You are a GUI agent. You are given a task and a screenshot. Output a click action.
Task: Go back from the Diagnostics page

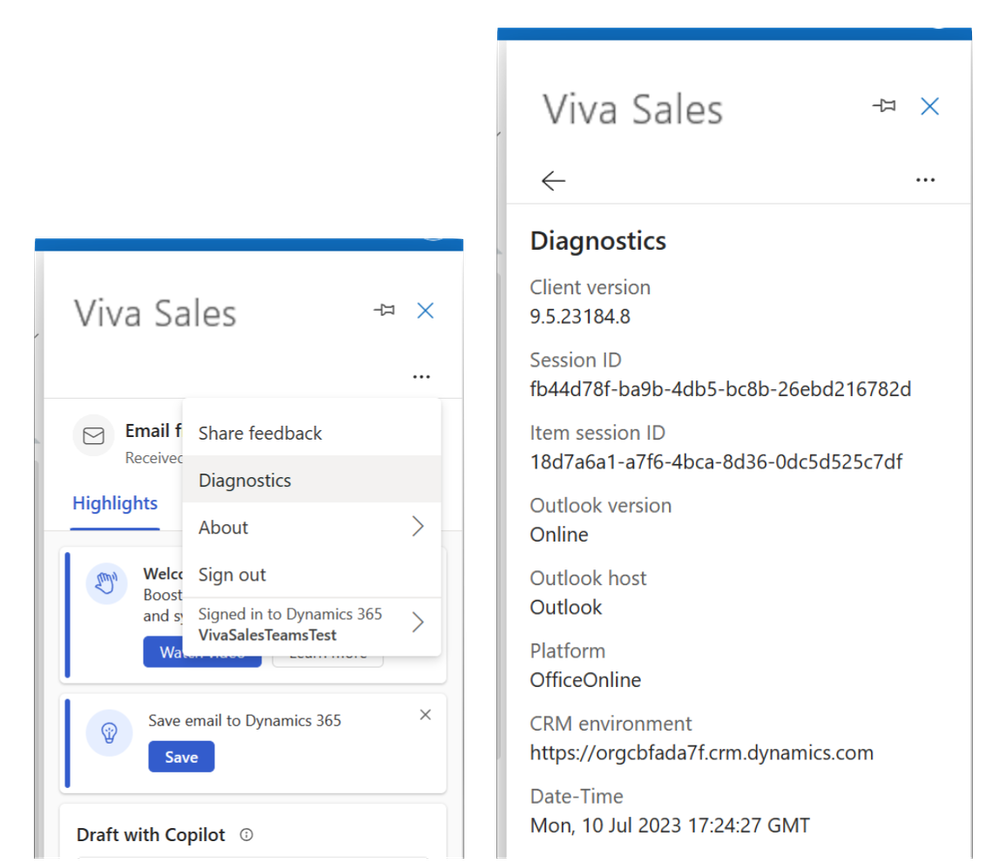pyautogui.click(x=553, y=181)
